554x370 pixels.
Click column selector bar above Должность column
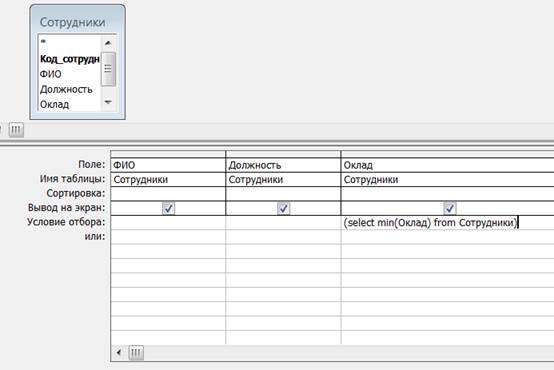coord(283,154)
